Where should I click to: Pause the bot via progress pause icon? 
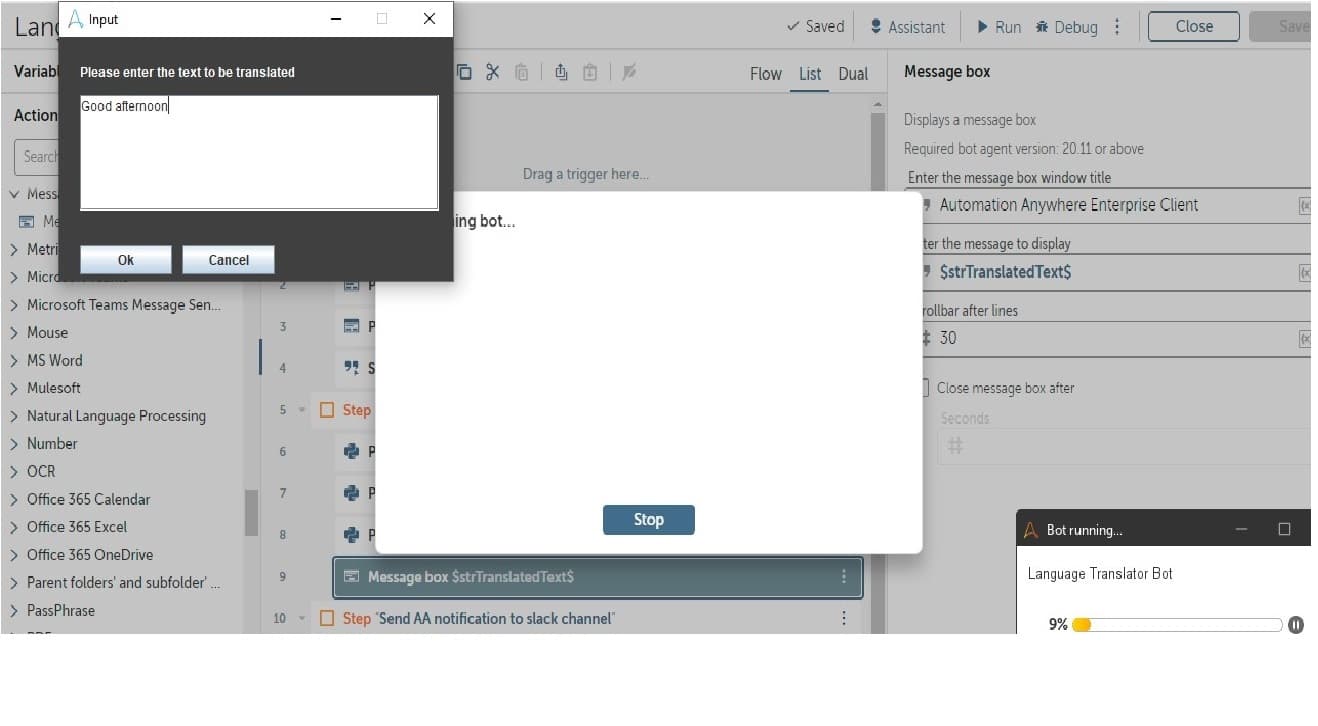[x=1296, y=625]
